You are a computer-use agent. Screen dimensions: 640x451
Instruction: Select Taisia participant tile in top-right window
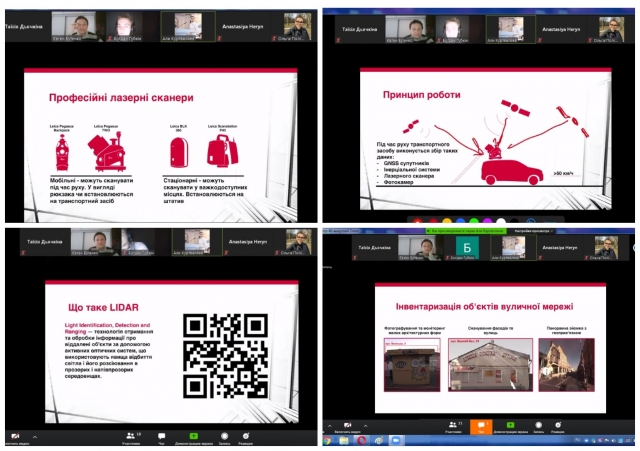click(359, 29)
